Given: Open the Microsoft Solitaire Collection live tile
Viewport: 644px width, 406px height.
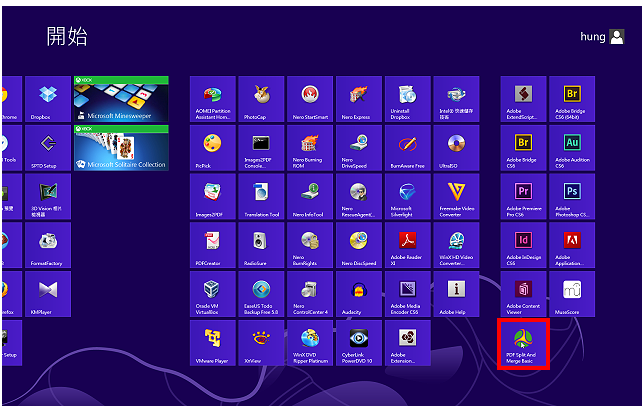Looking at the screenshot, I should (121, 148).
